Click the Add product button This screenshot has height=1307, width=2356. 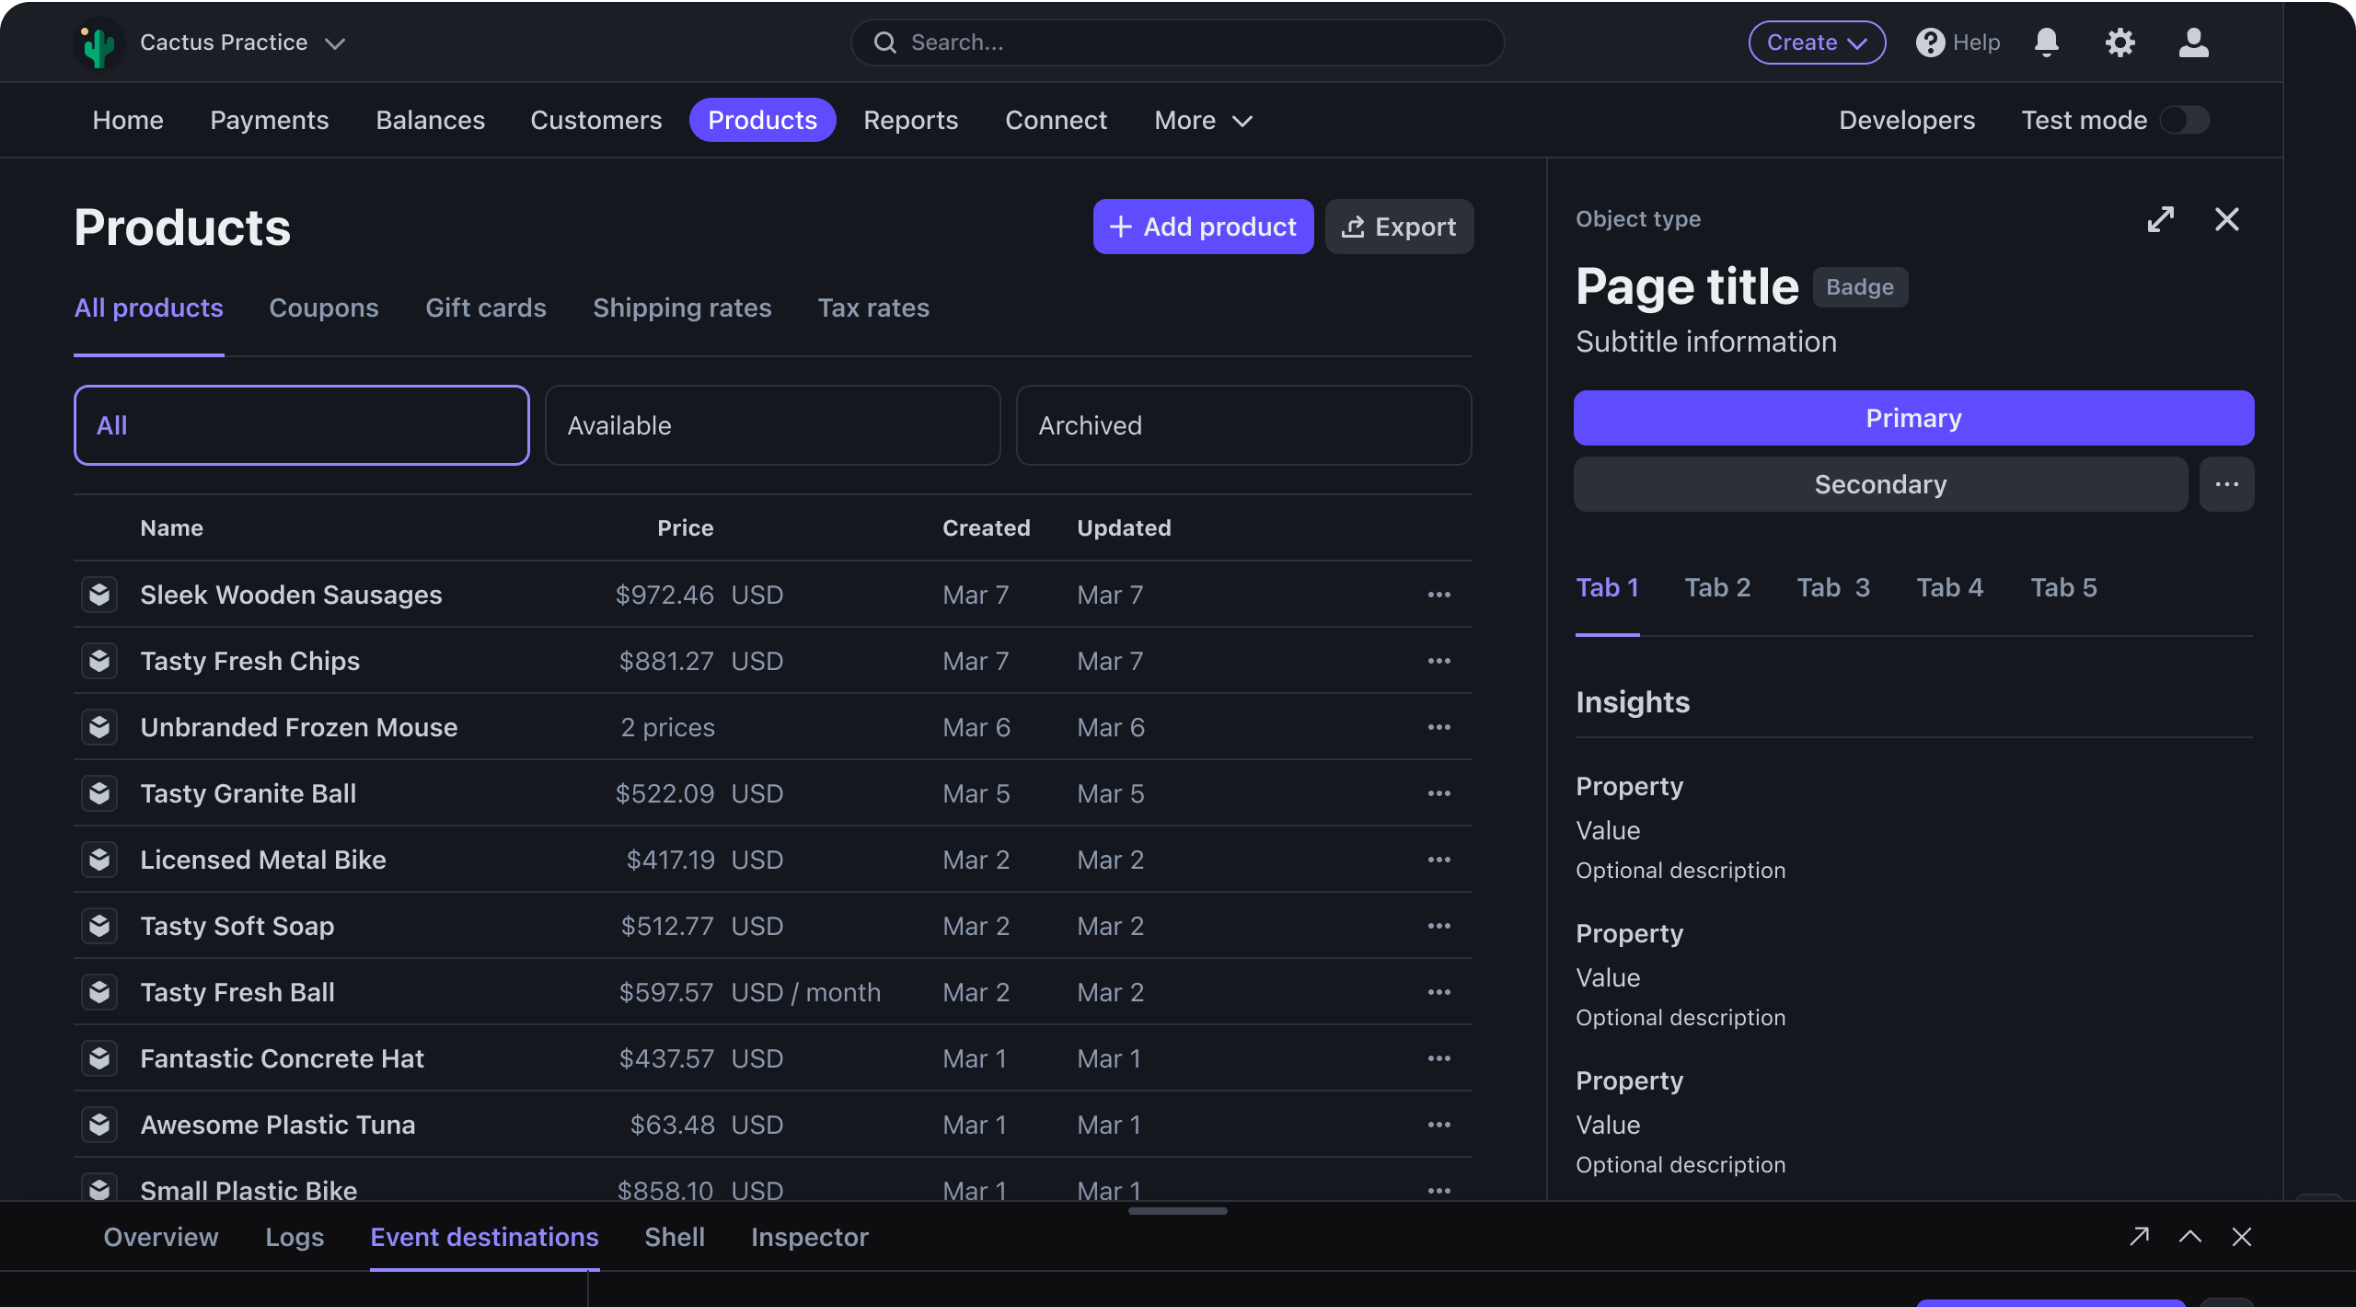pyautogui.click(x=1202, y=227)
